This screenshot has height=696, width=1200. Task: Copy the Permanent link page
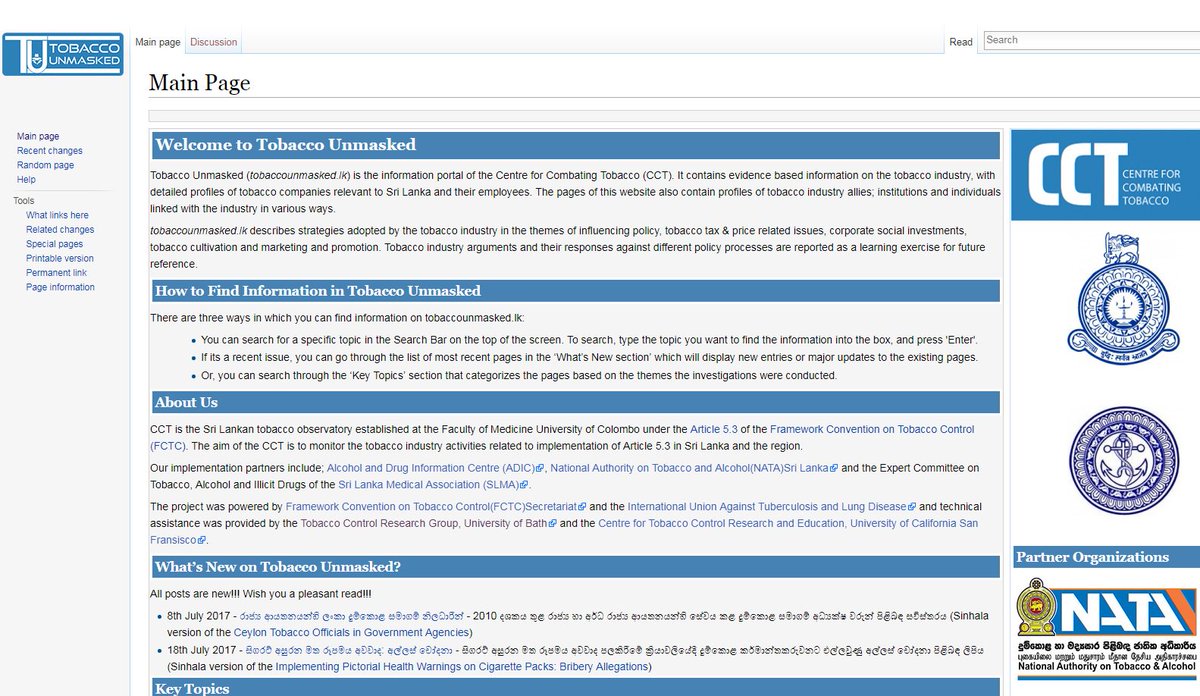click(56, 273)
